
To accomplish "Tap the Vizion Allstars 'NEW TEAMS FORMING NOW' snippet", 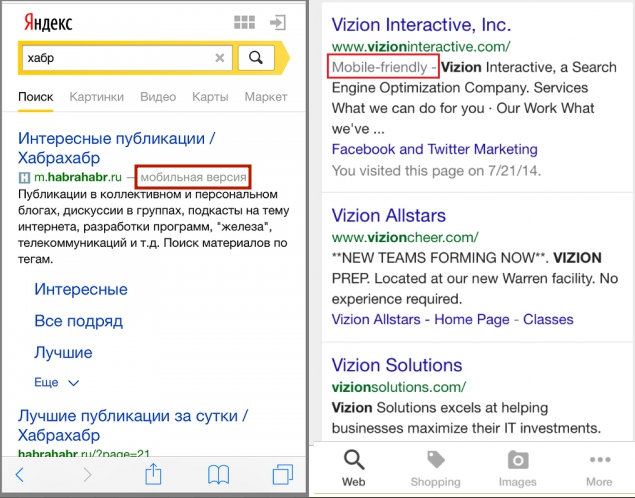I will tap(475, 279).
